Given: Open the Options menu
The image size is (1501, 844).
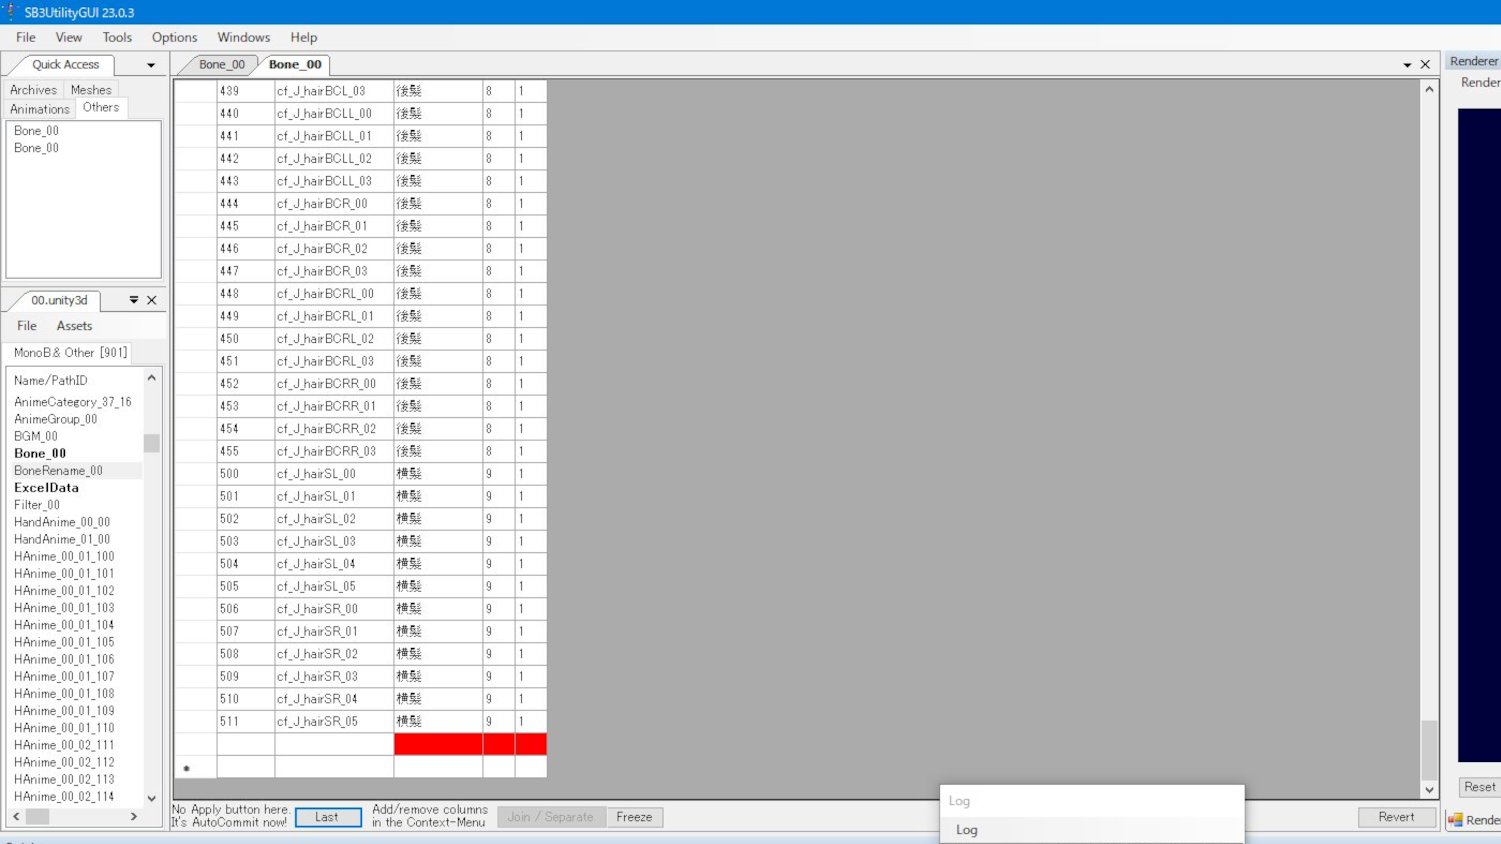Looking at the screenshot, I should click(174, 37).
